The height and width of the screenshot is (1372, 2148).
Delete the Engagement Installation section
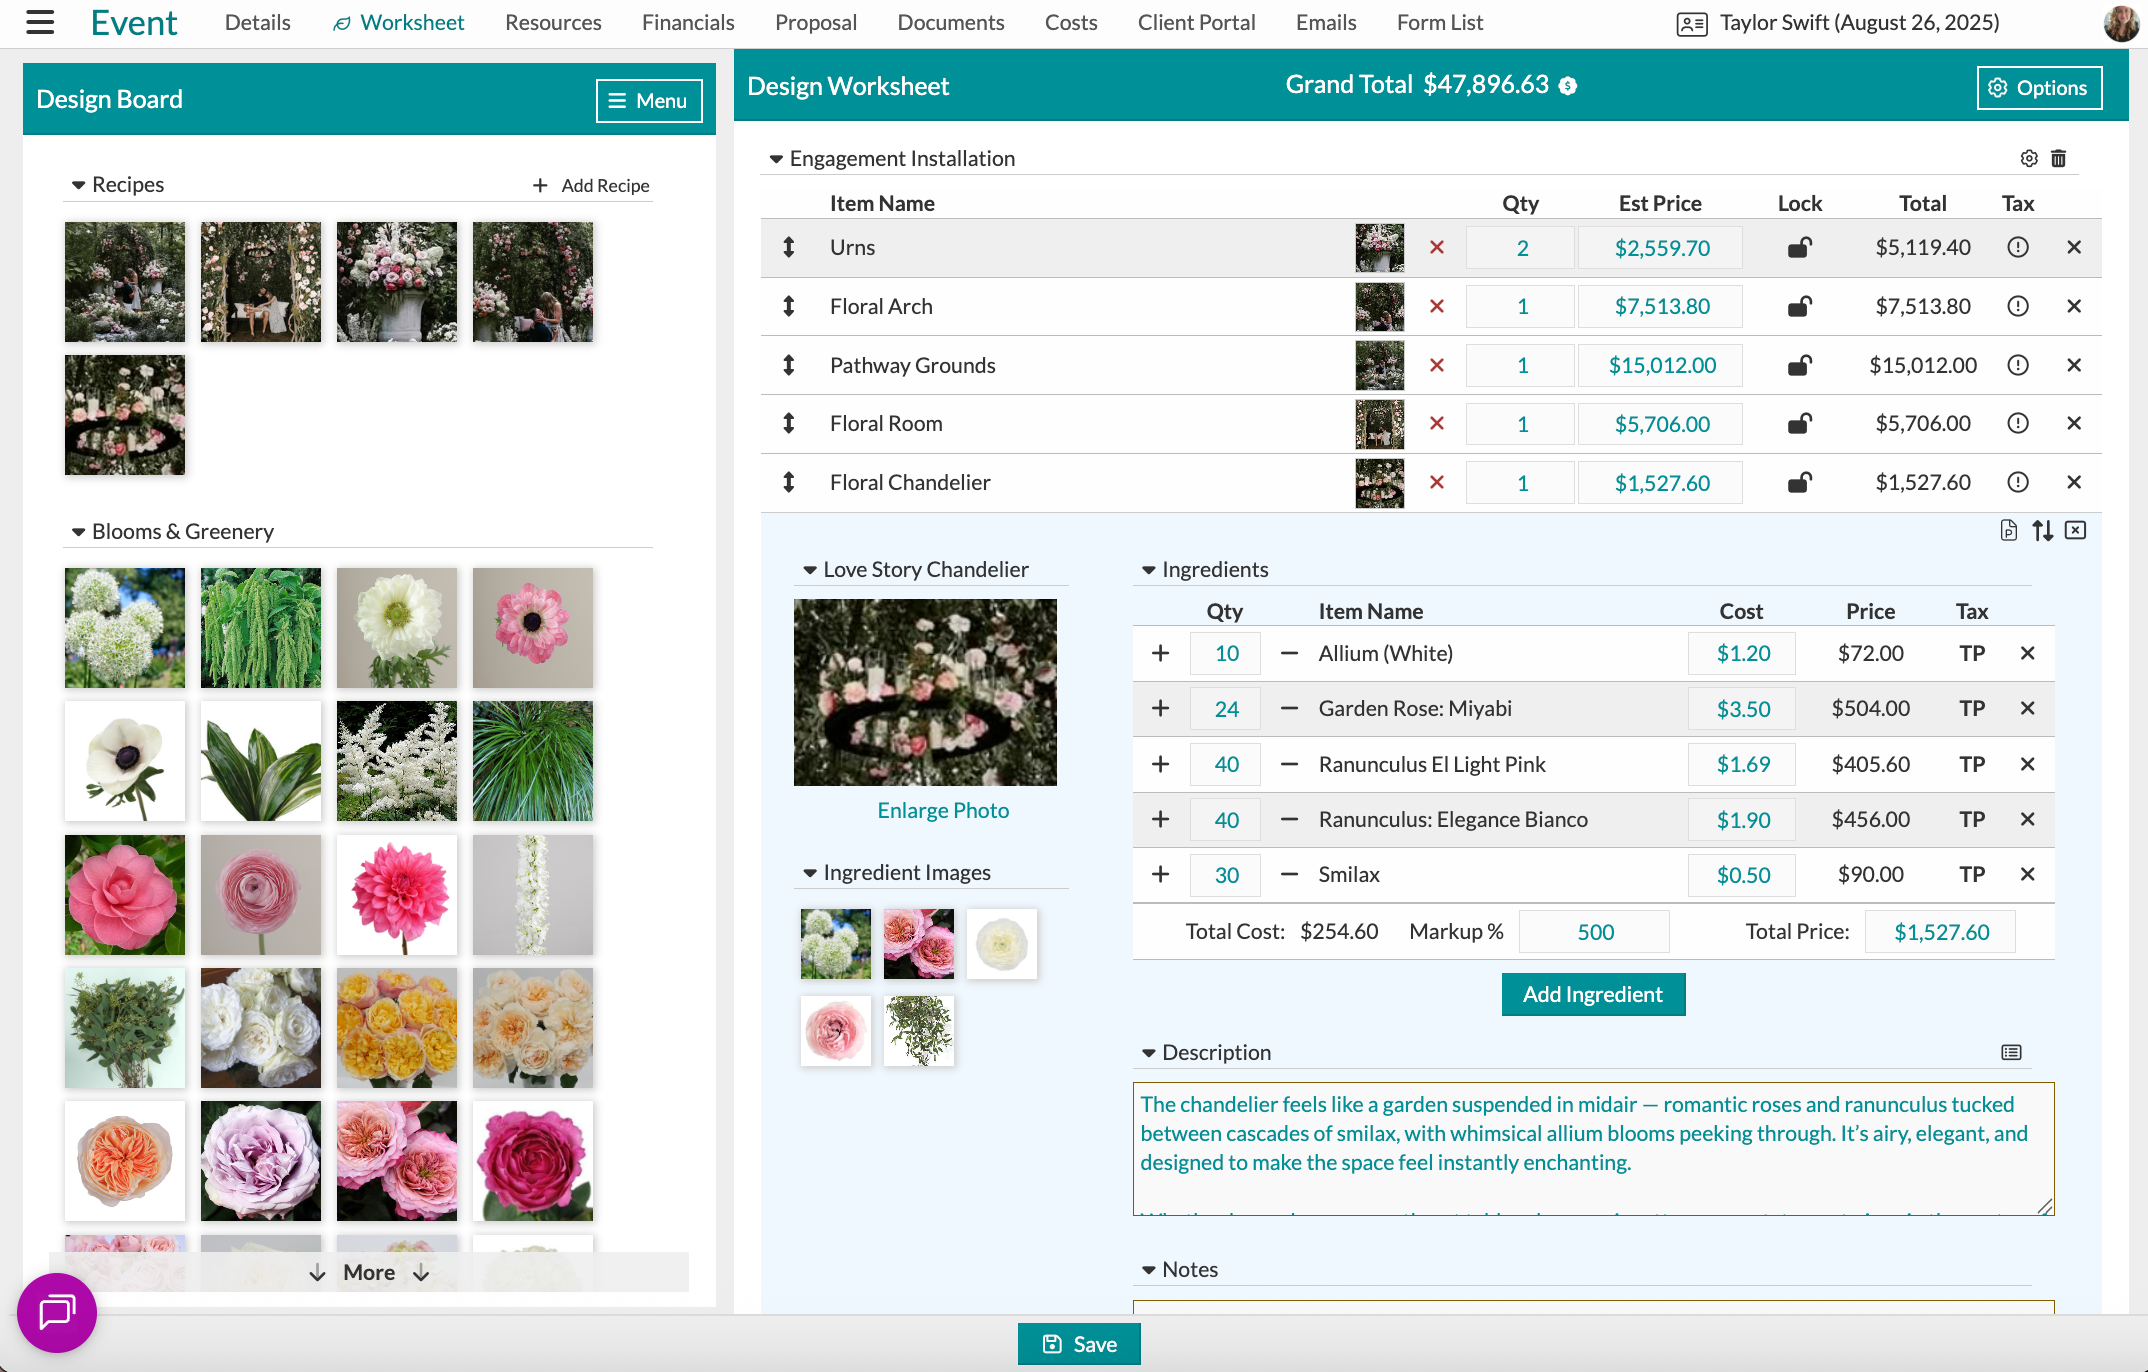point(2059,158)
